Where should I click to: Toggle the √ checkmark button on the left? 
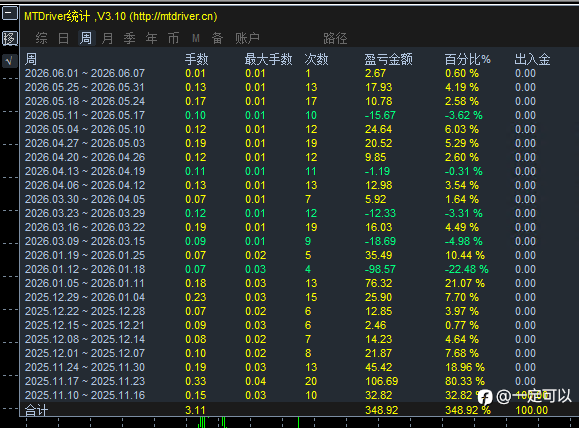(x=10, y=61)
